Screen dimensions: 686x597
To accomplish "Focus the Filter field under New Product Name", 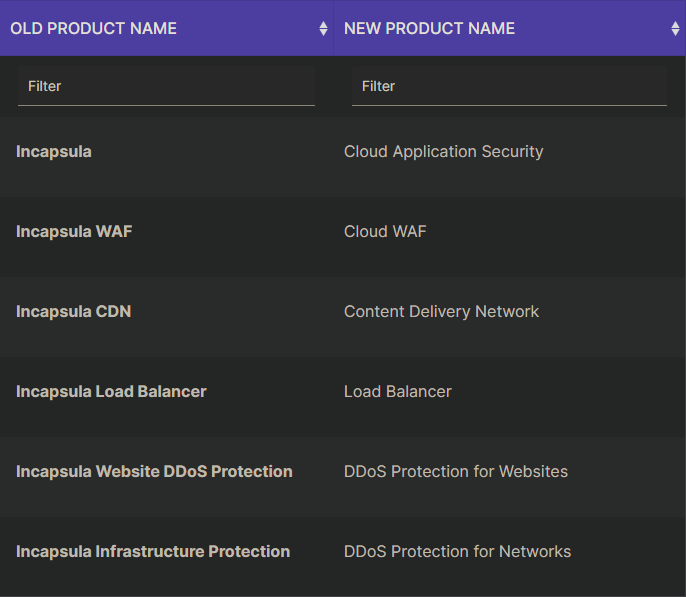I will pyautogui.click(x=509, y=87).
